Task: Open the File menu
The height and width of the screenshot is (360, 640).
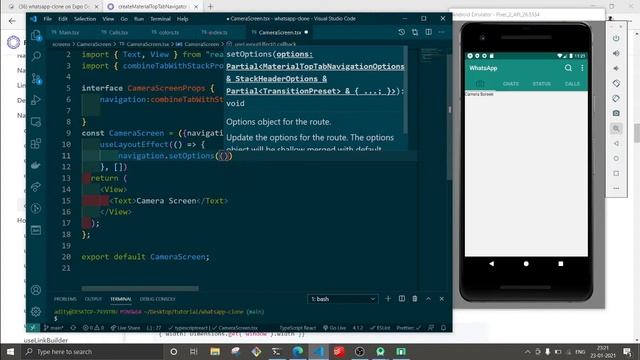Action: pos(48,19)
